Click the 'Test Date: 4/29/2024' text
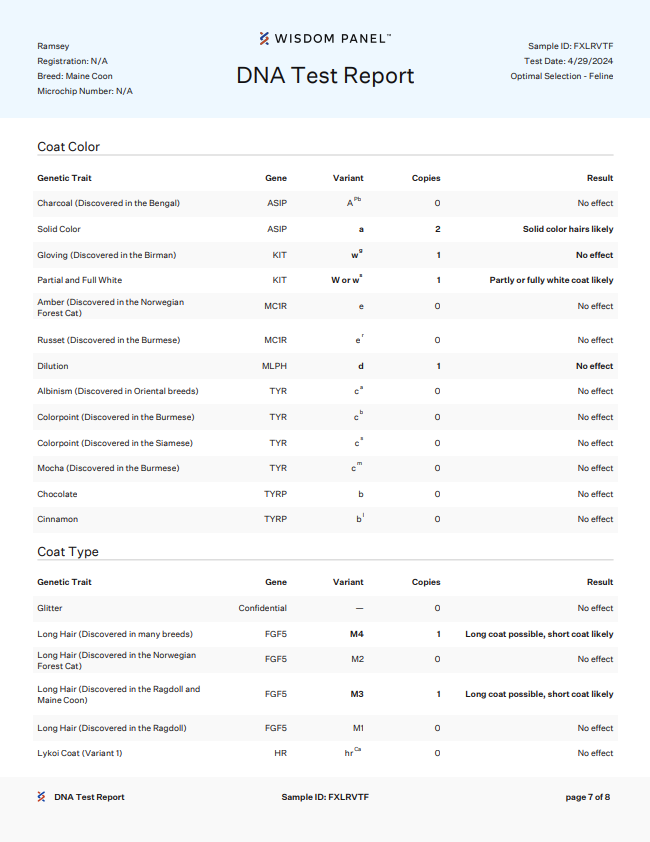The width and height of the screenshot is (650, 842). tap(569, 61)
